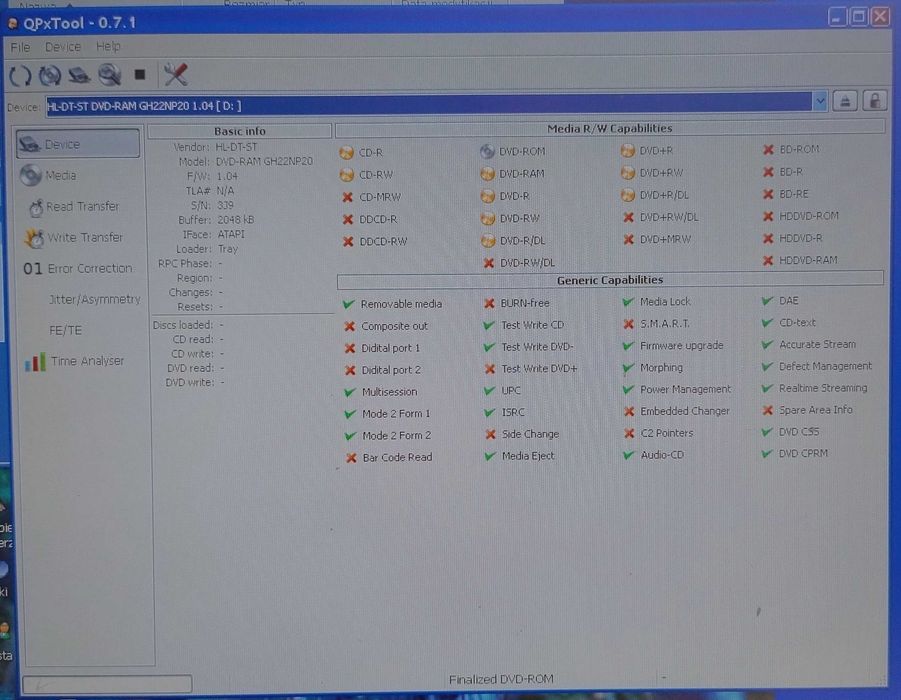
Task: Open the FE/TE tab
Action: click(65, 330)
